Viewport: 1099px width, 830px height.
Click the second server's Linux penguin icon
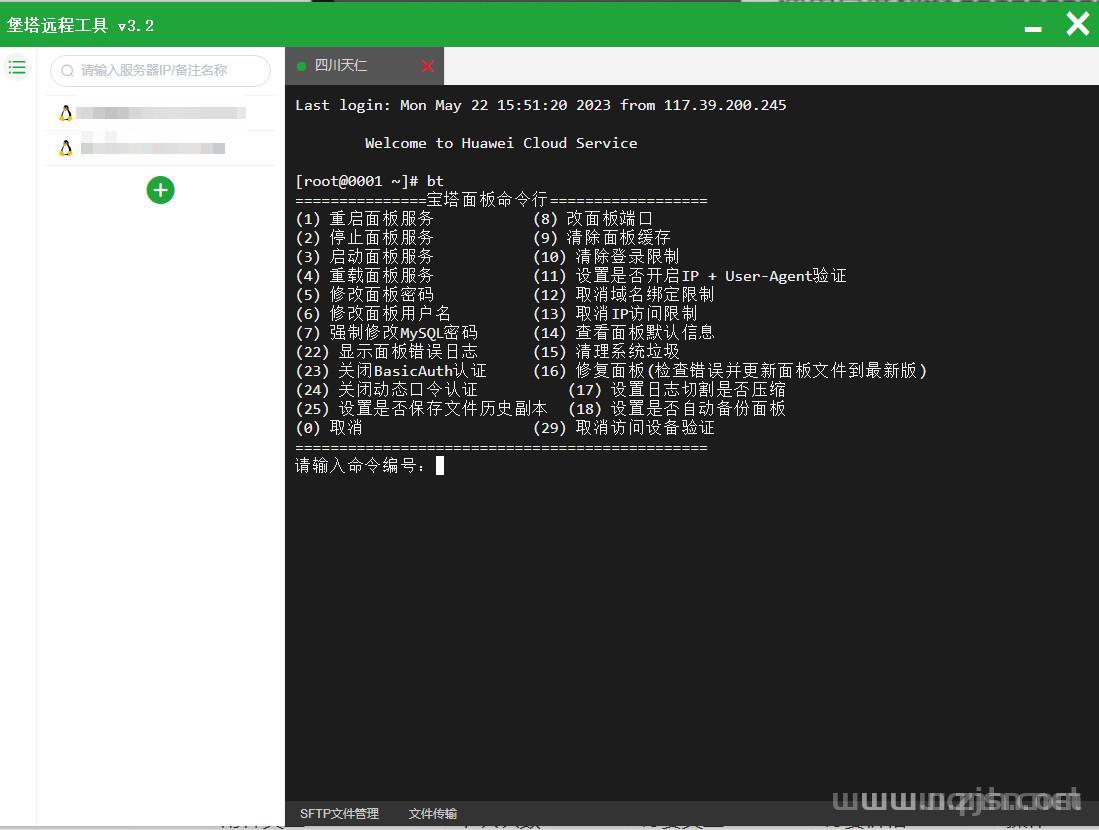pos(66,148)
